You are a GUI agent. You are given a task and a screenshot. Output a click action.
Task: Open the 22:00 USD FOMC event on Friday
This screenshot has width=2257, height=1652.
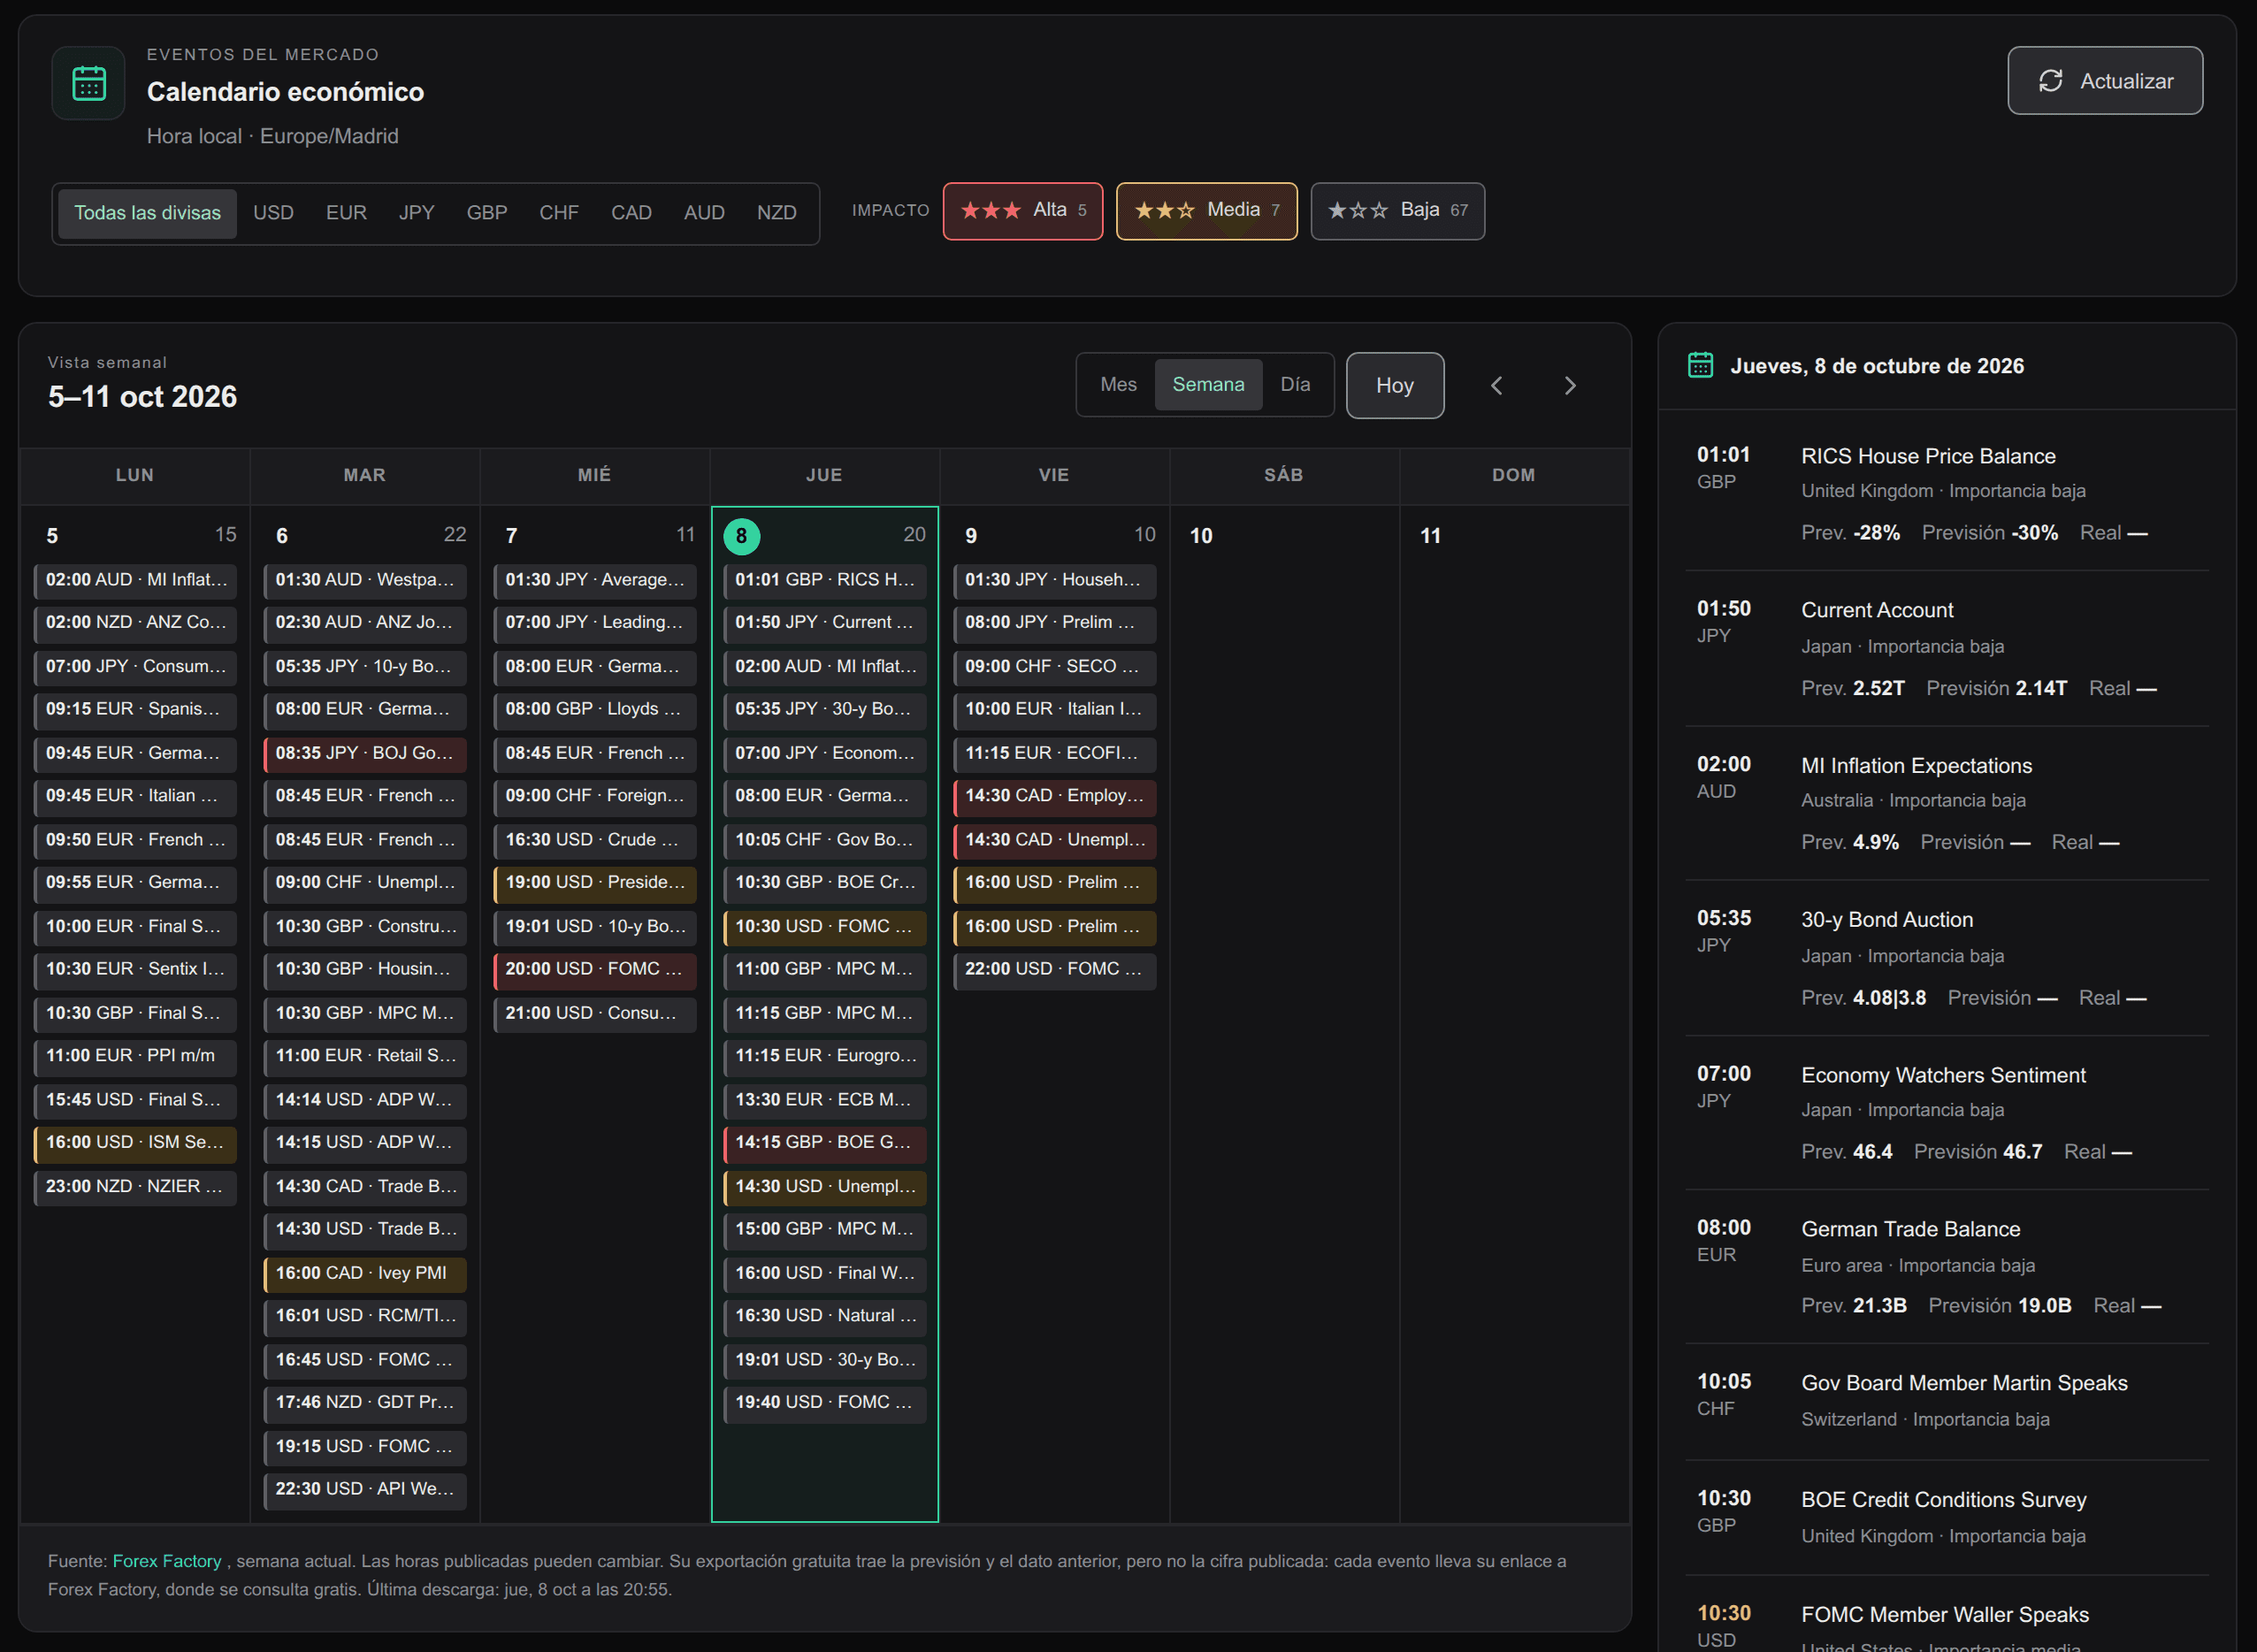[x=1055, y=970]
